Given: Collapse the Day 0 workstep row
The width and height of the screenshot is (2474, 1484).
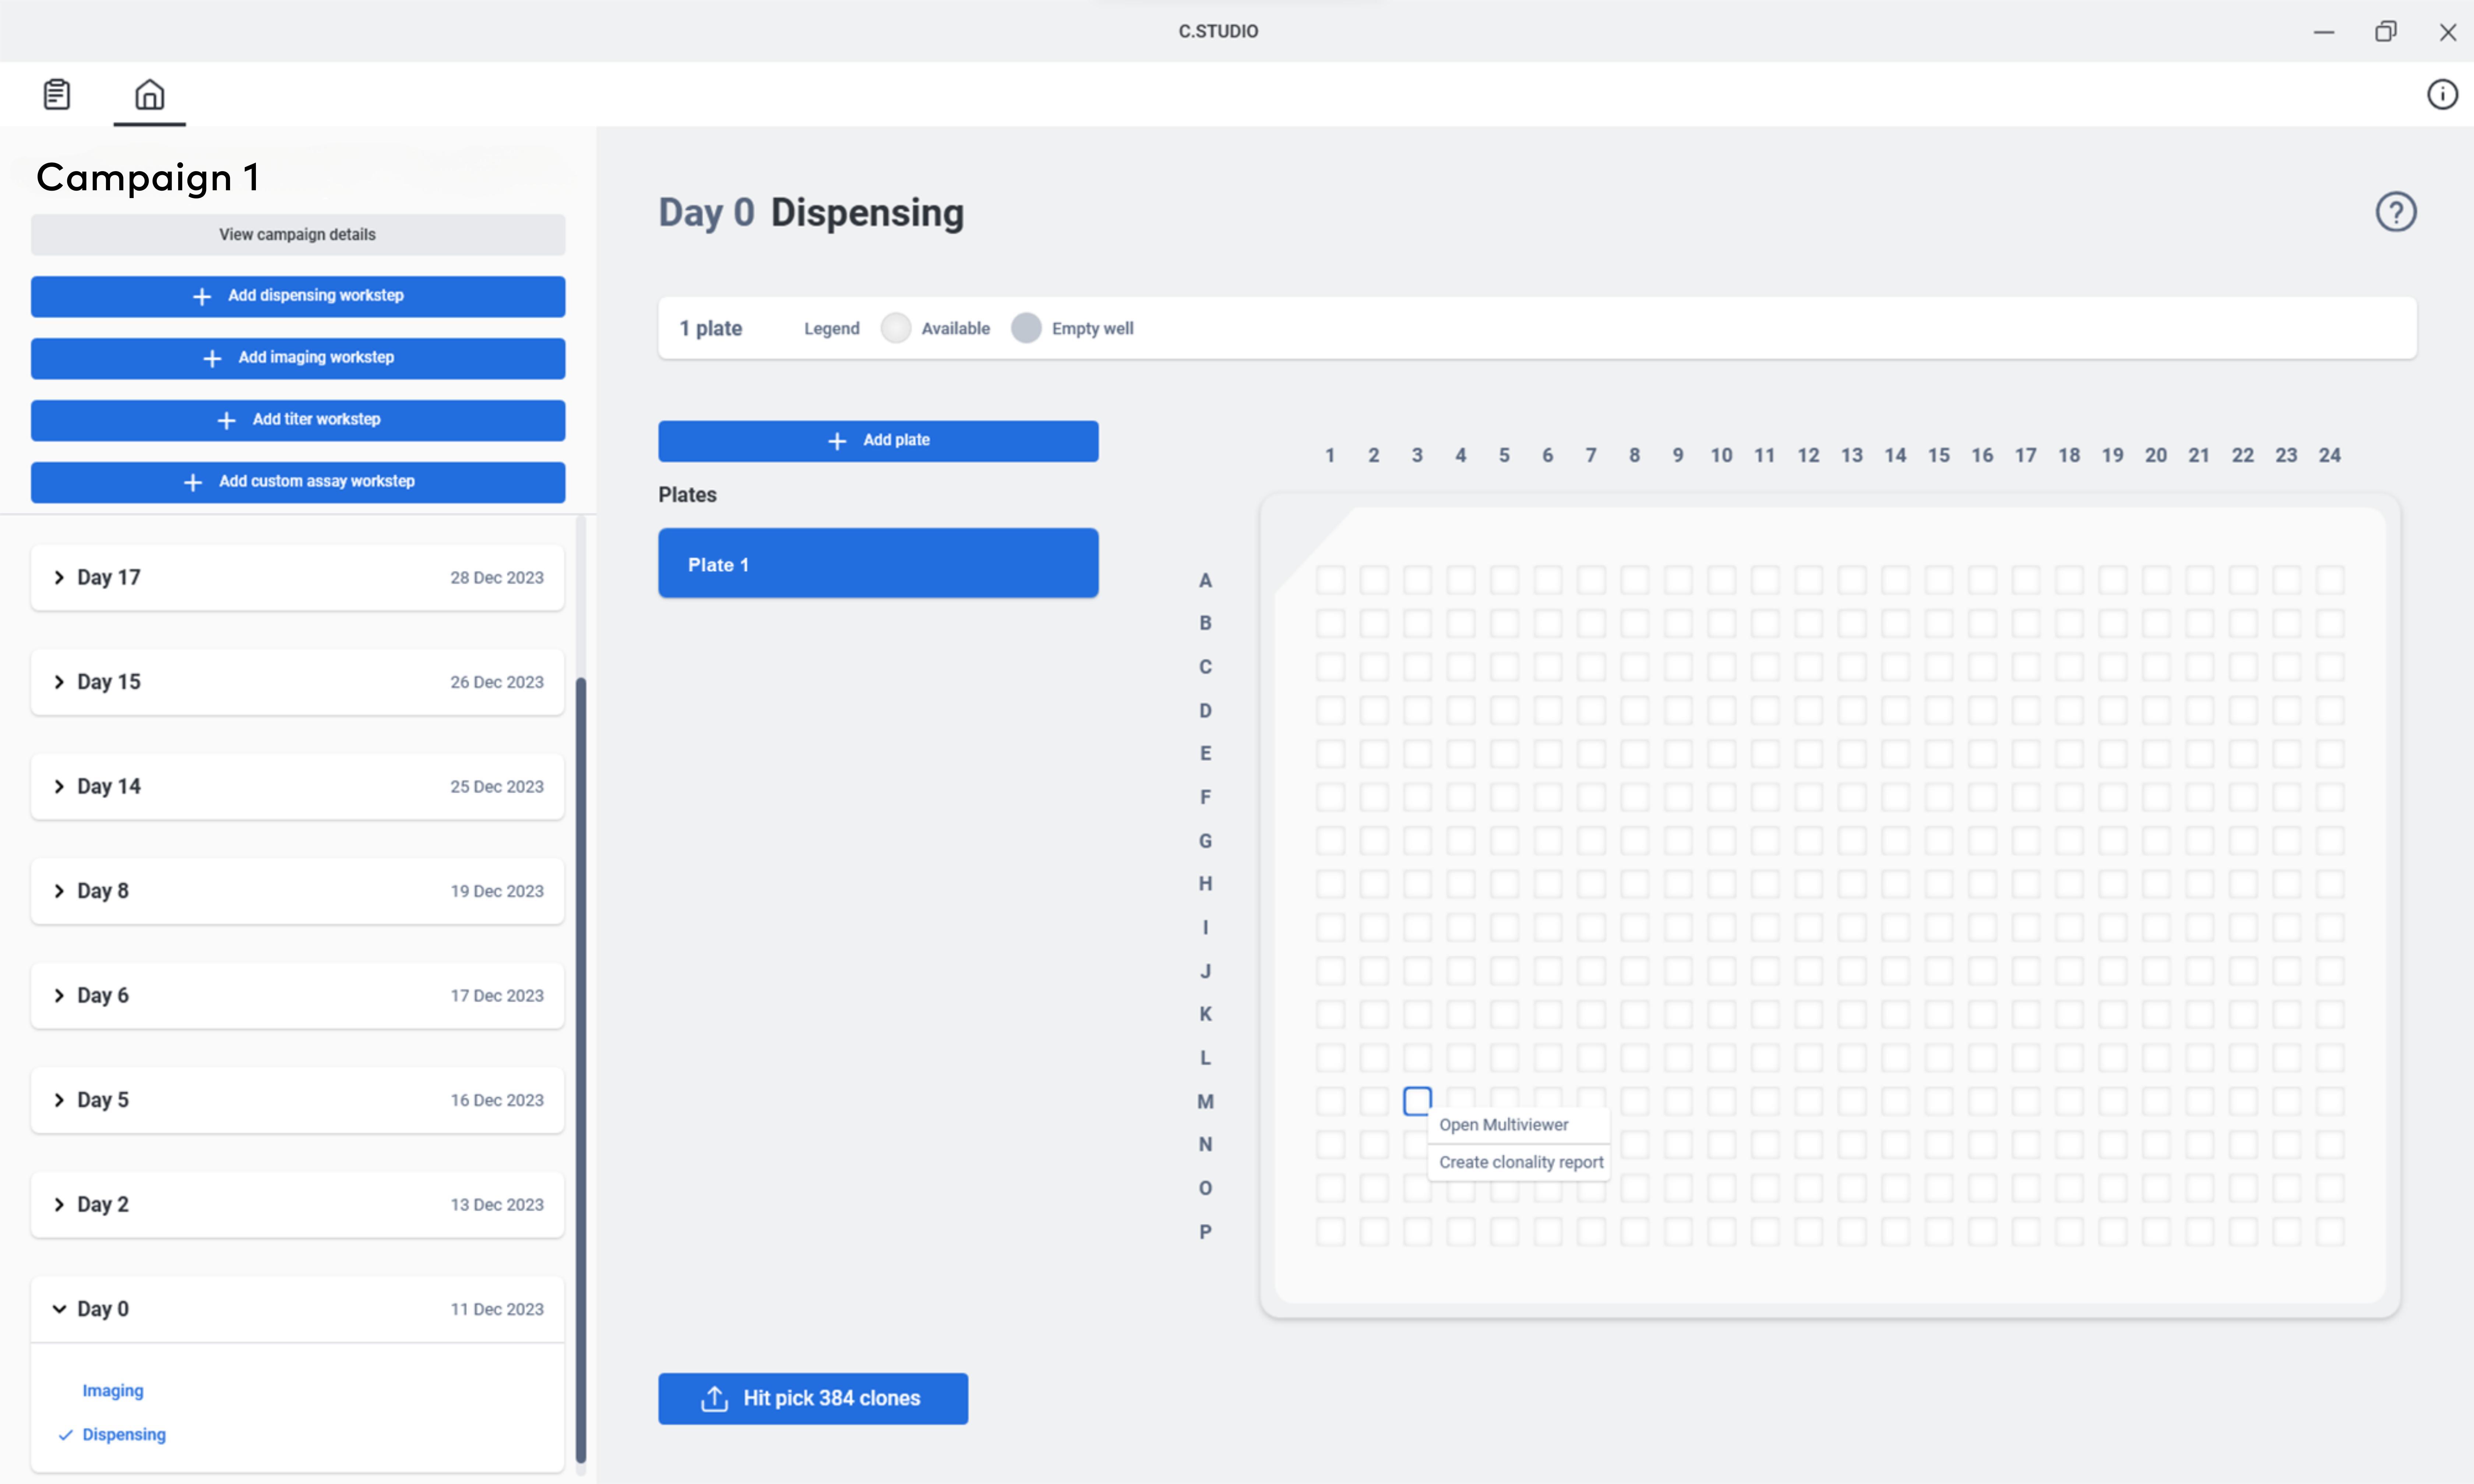Looking at the screenshot, I should (x=297, y=1309).
